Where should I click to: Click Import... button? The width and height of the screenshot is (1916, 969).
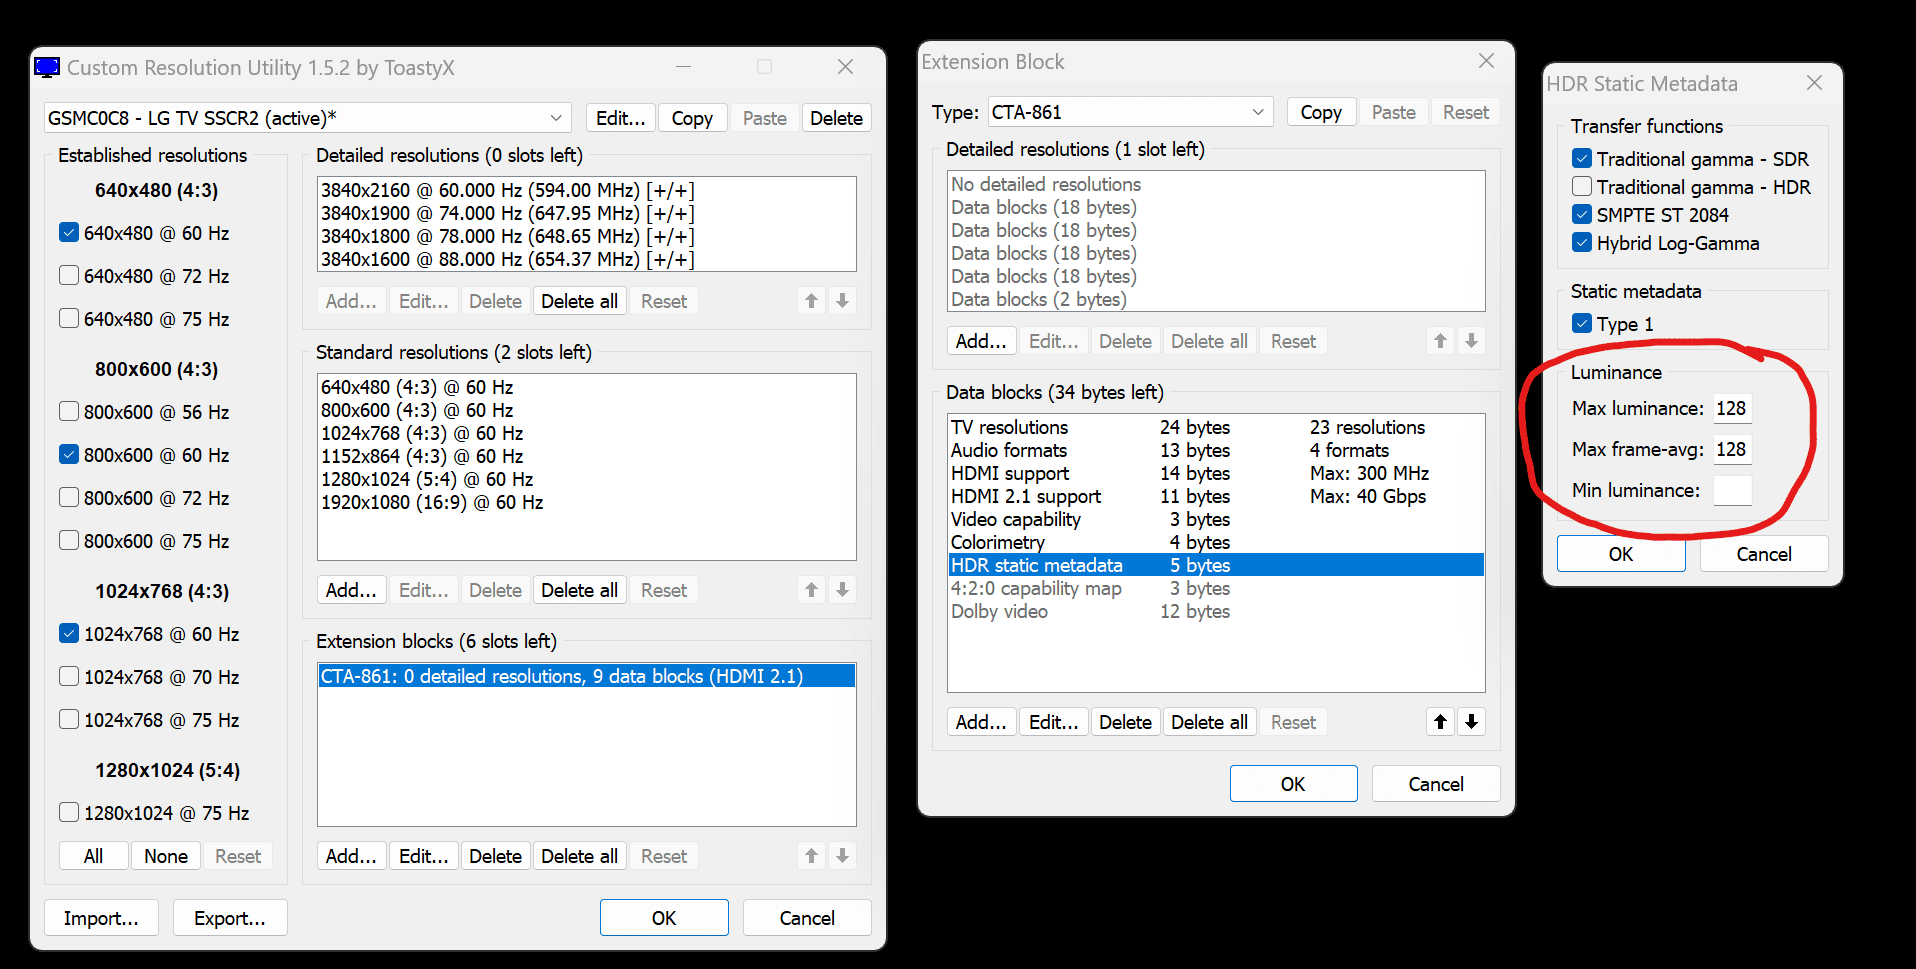click(x=101, y=918)
